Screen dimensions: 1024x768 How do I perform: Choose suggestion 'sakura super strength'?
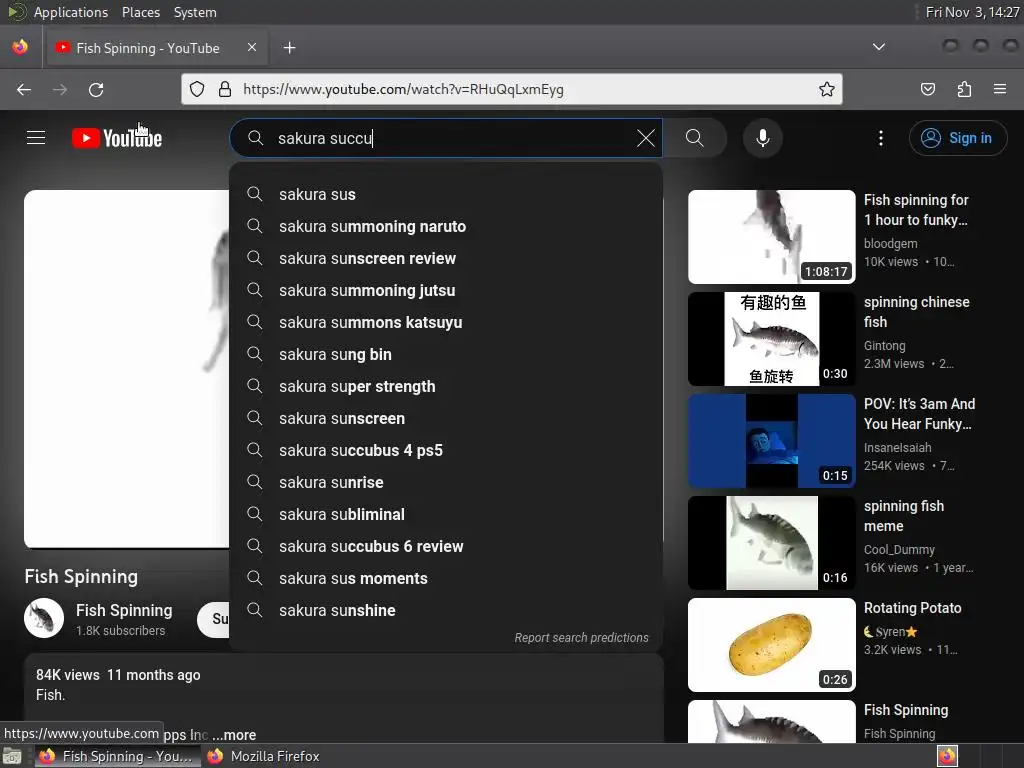coord(446,386)
